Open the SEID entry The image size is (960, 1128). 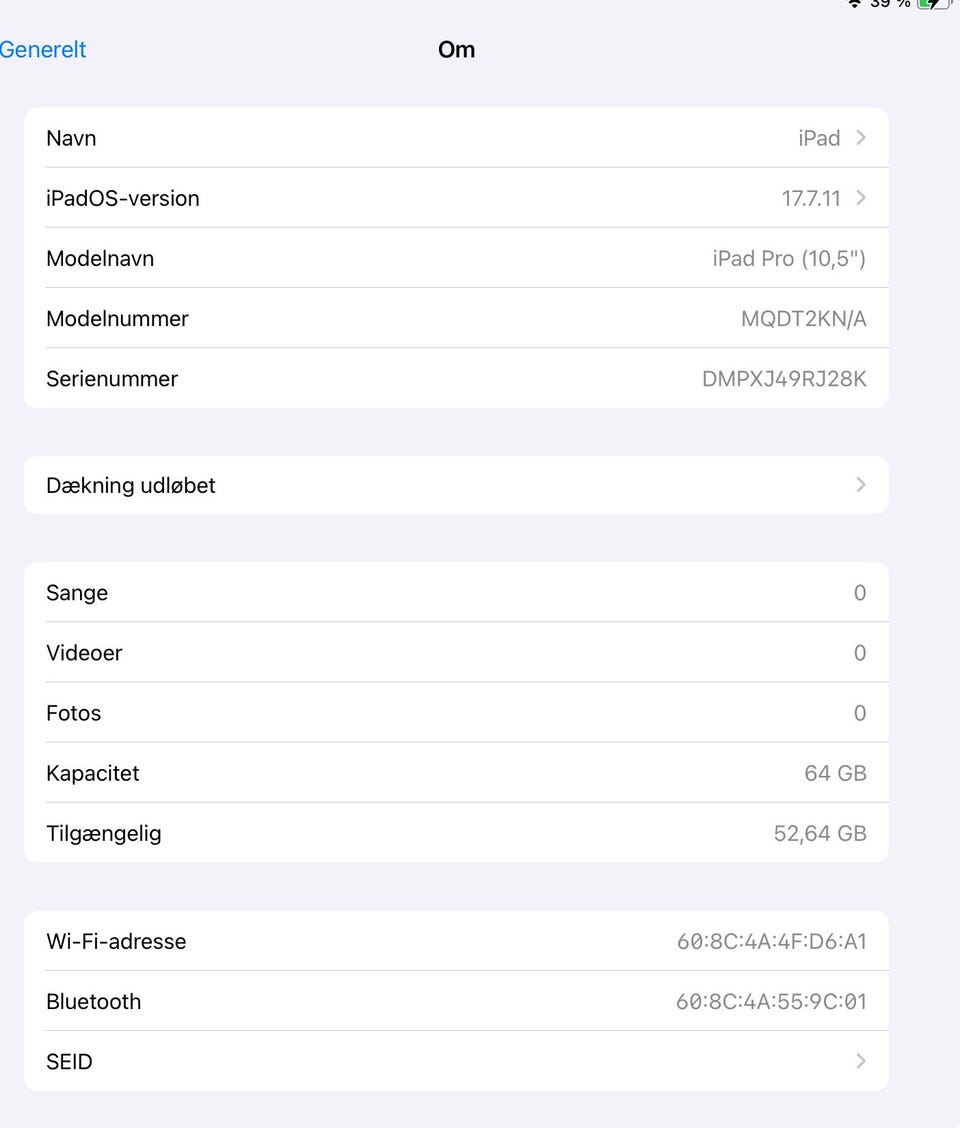(456, 1061)
